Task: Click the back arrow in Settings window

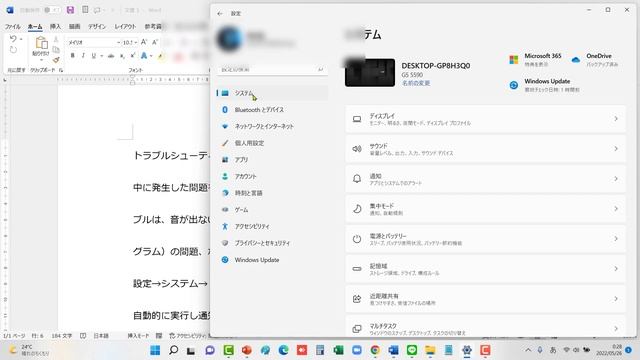Action: click(x=220, y=13)
